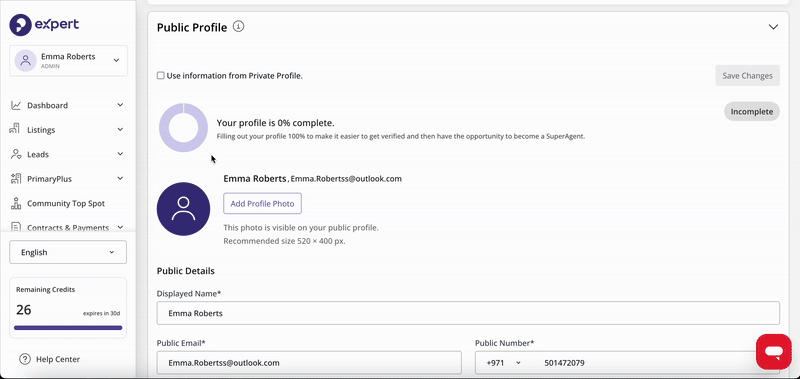Click the Help Center question mark icon
The height and width of the screenshot is (379, 800).
coord(24,359)
